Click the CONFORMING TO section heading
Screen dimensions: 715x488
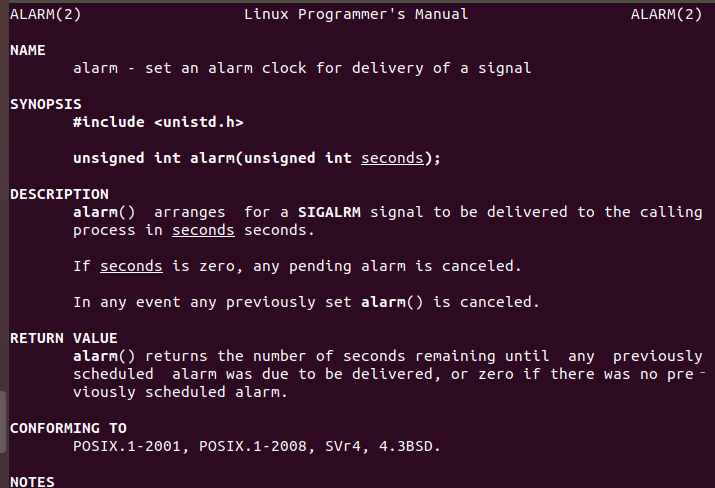point(68,428)
